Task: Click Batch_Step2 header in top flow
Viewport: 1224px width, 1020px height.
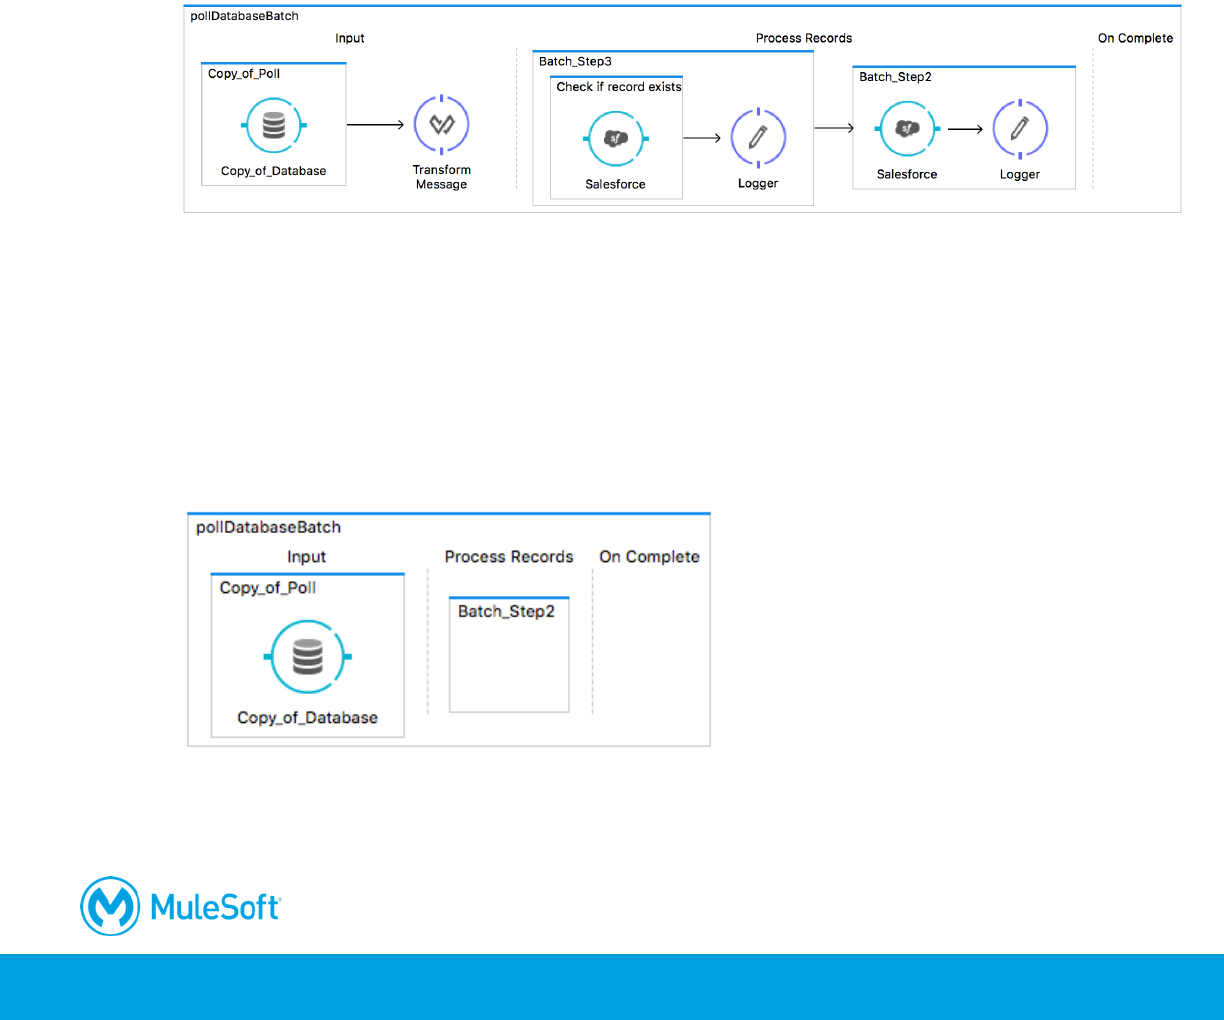Action: (x=895, y=77)
